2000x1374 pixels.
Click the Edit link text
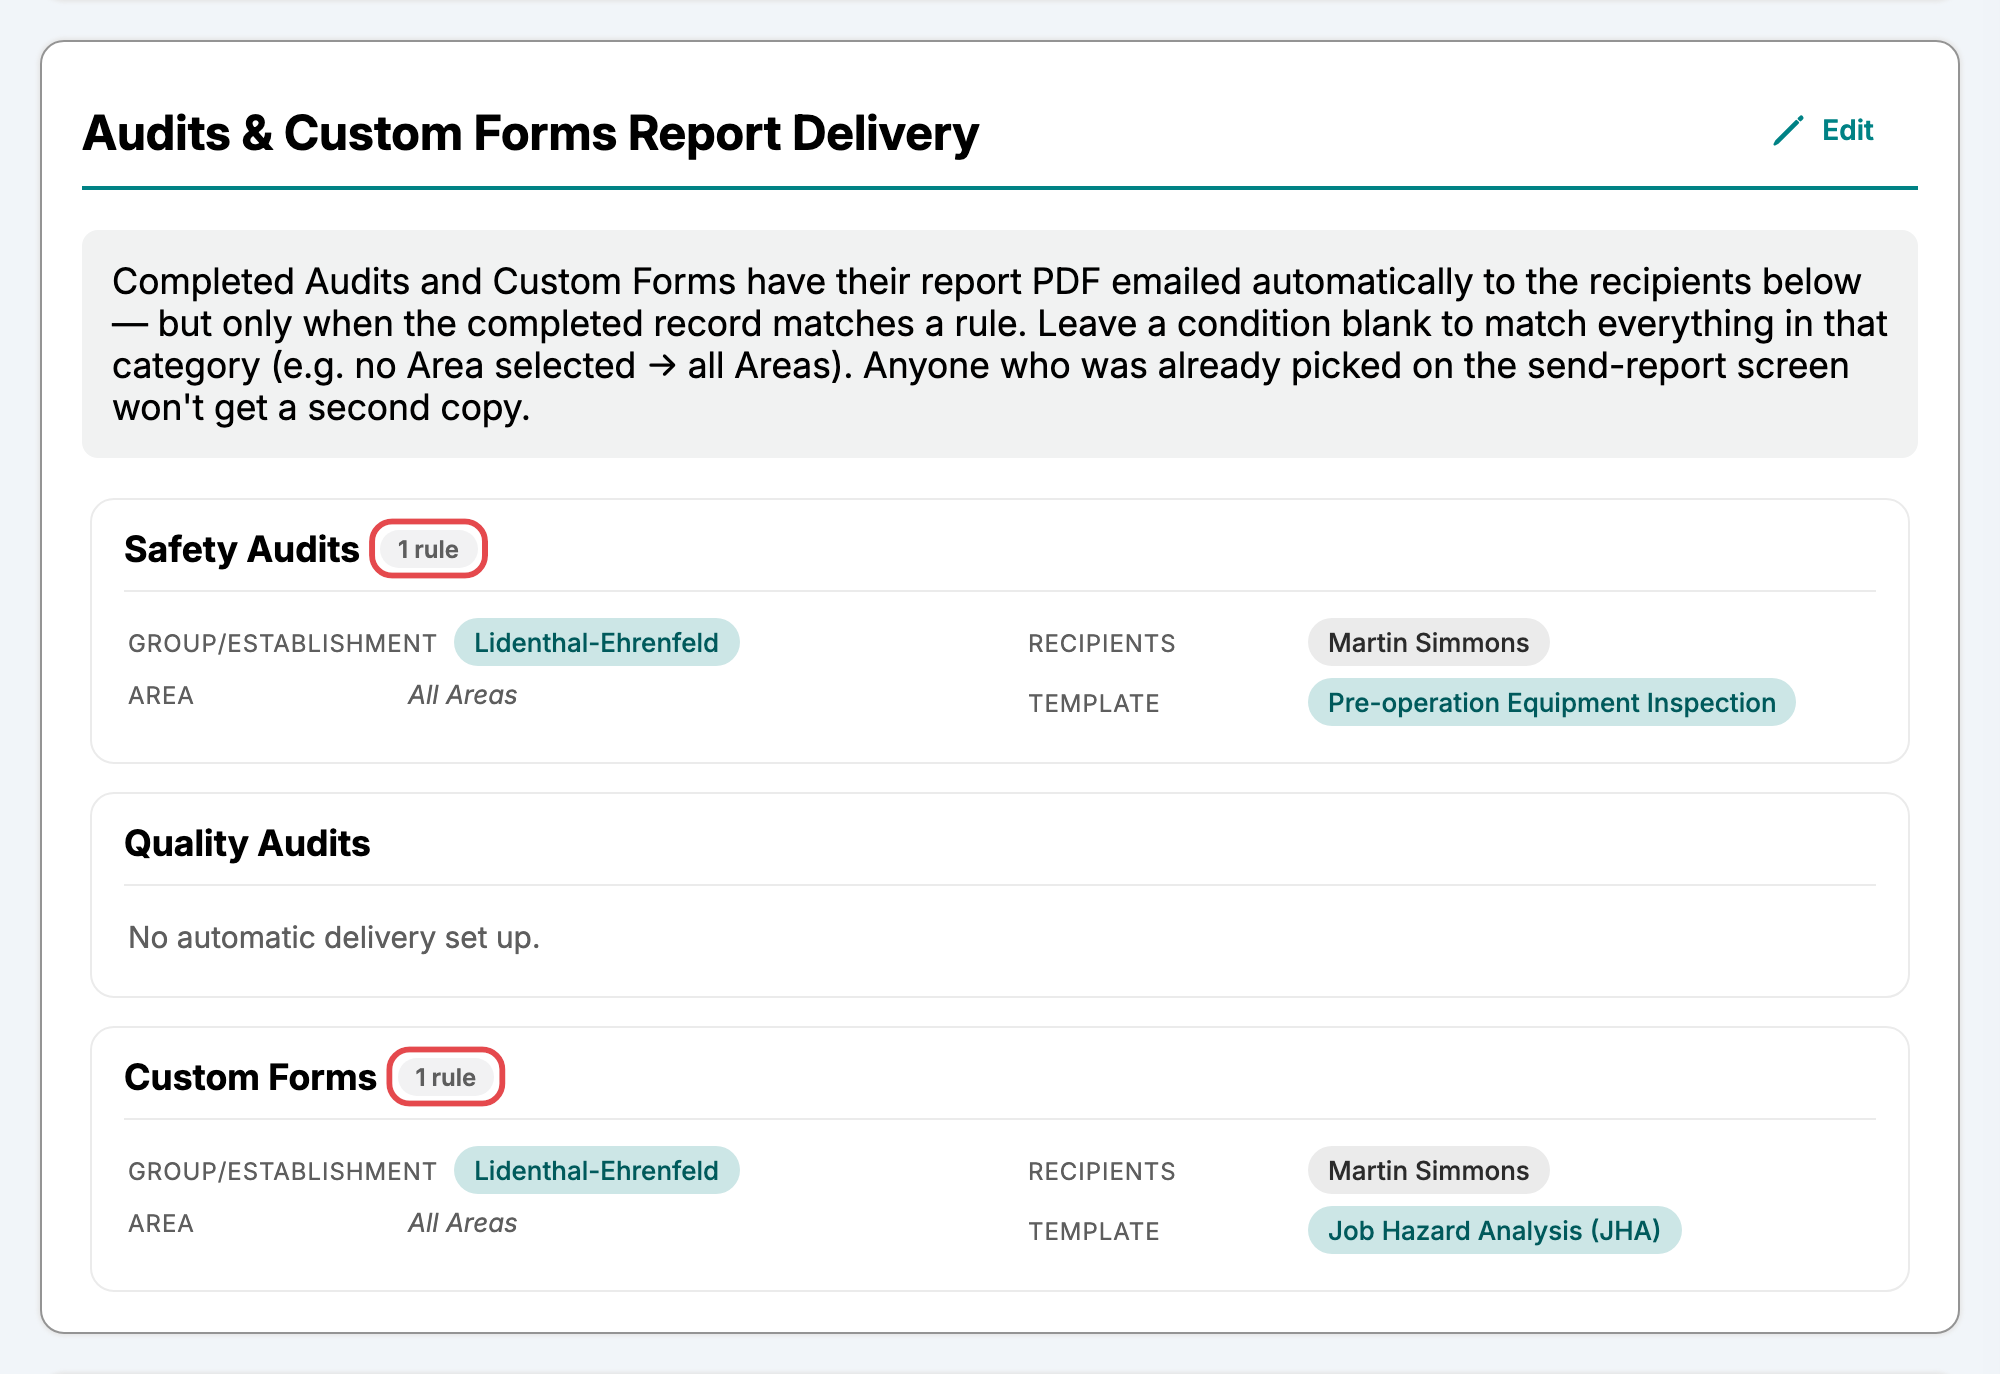[x=1847, y=131]
